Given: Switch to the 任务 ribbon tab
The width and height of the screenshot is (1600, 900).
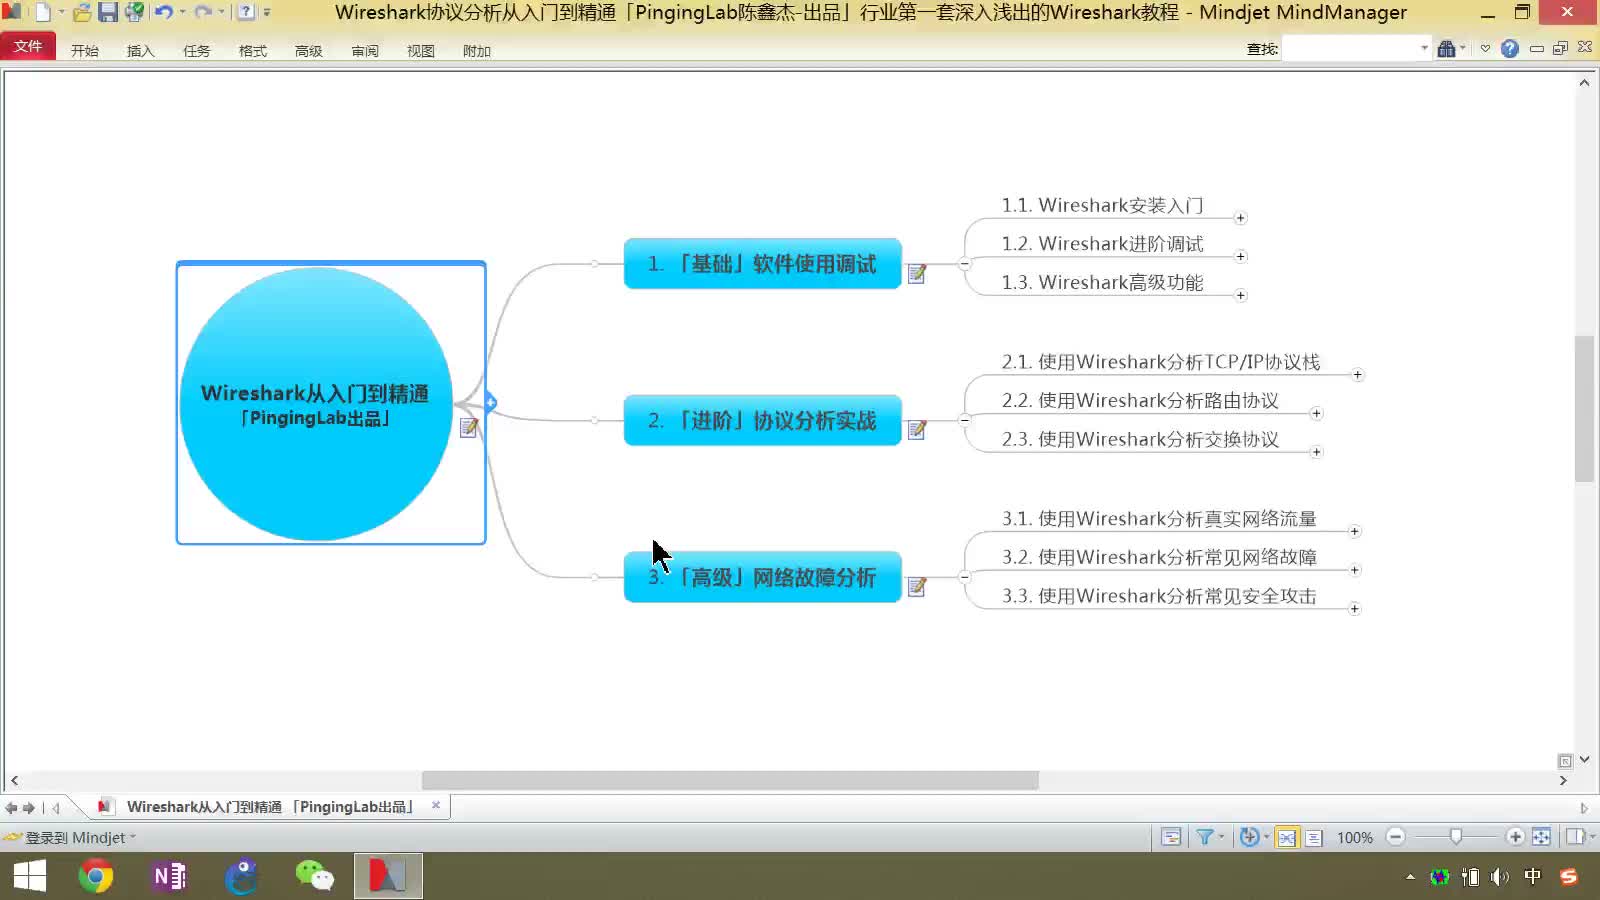Looking at the screenshot, I should click(x=196, y=50).
